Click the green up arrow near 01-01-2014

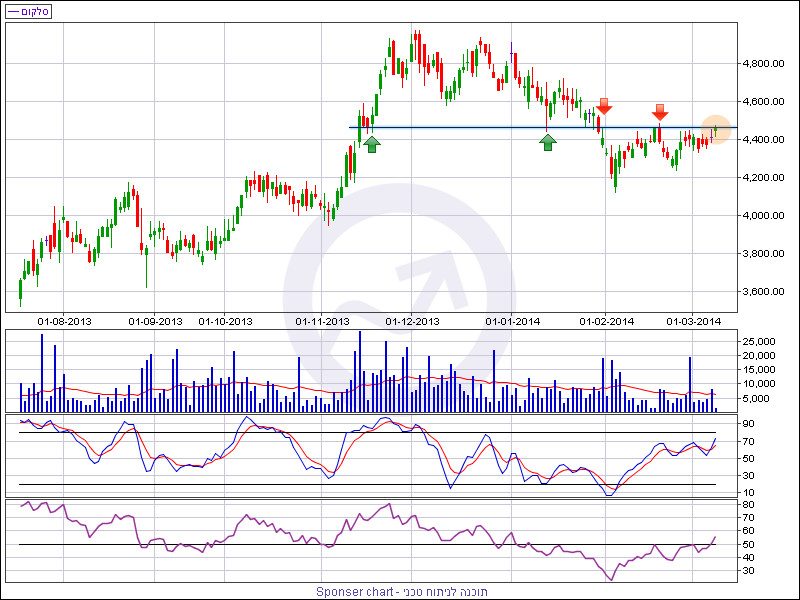pyautogui.click(x=548, y=143)
